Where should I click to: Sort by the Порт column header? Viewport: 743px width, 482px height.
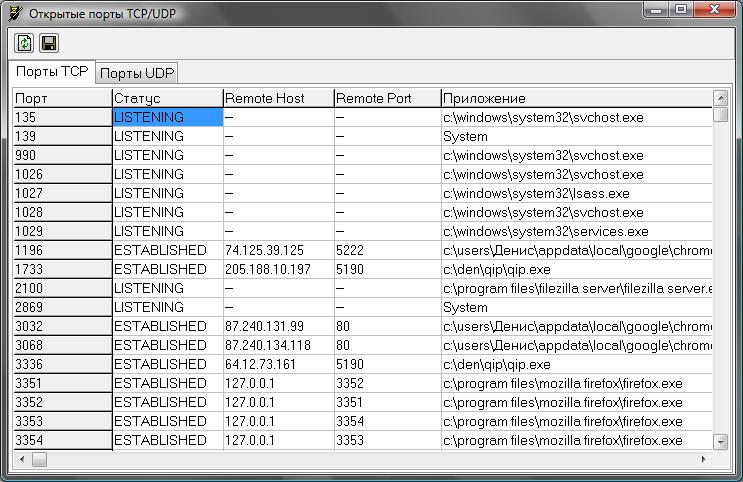tap(63, 98)
